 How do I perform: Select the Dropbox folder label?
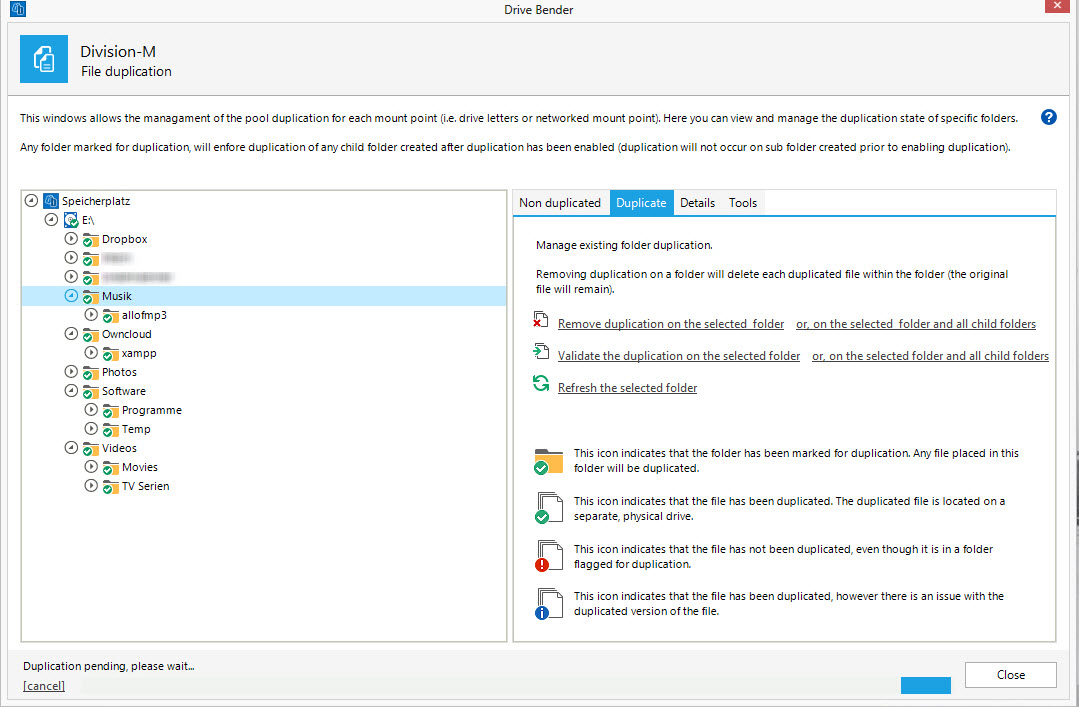pos(125,239)
